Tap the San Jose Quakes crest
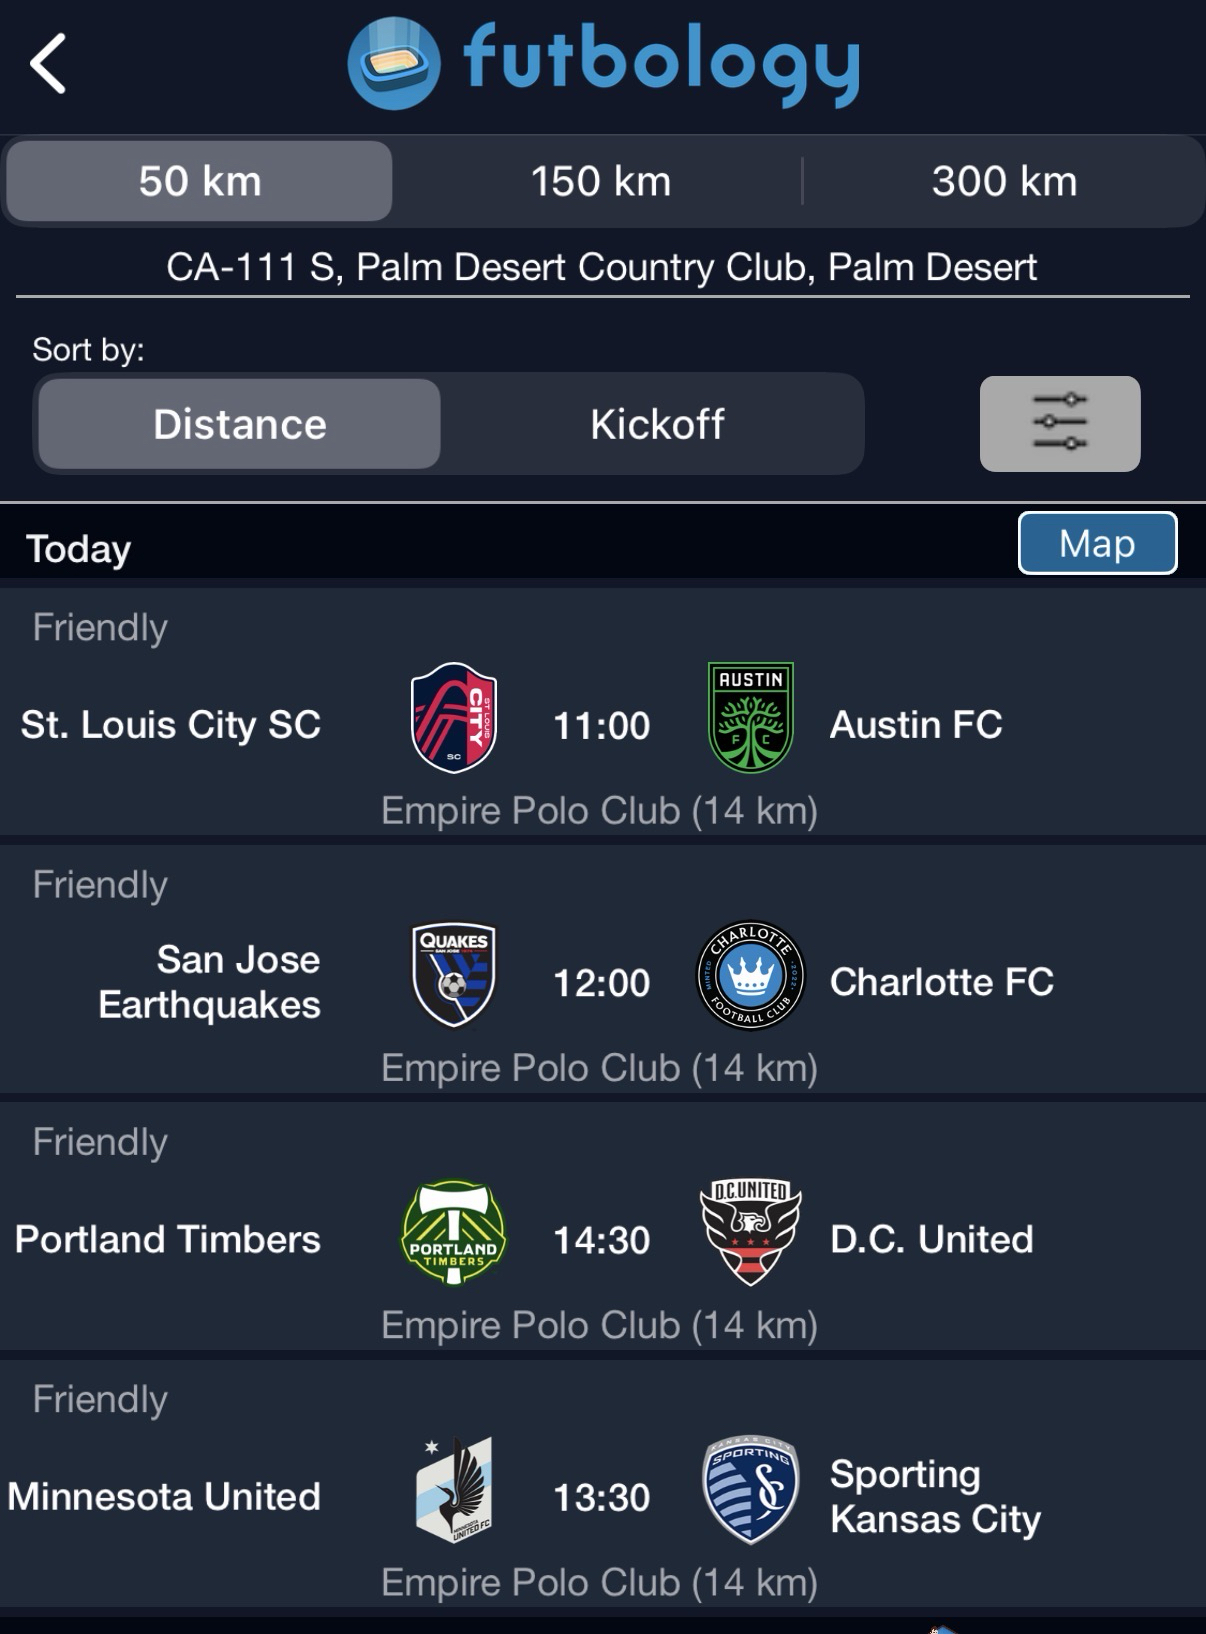Image resolution: width=1206 pixels, height=1634 pixels. (x=454, y=975)
